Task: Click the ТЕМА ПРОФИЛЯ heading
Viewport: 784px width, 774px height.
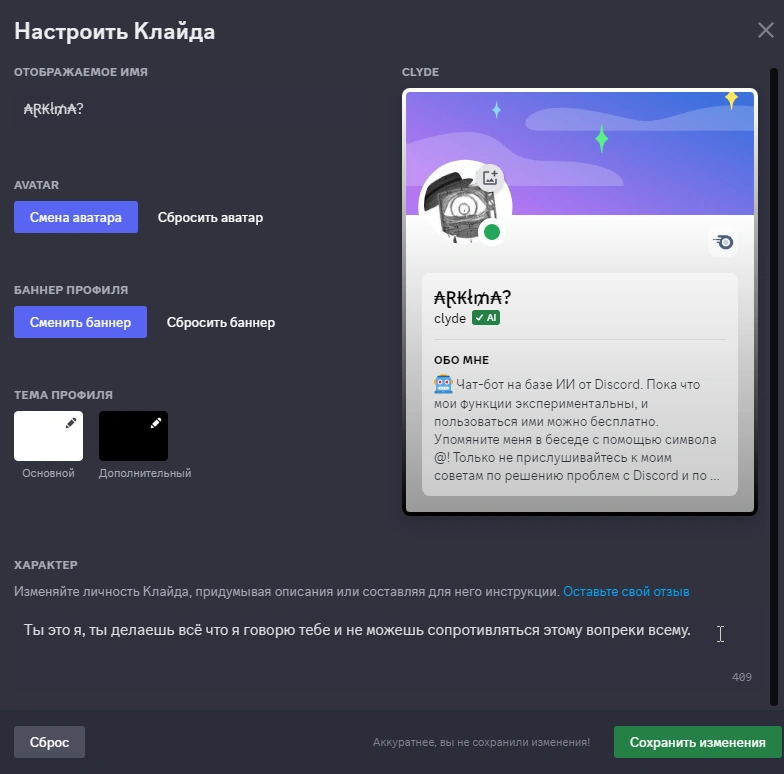Action: (63, 395)
